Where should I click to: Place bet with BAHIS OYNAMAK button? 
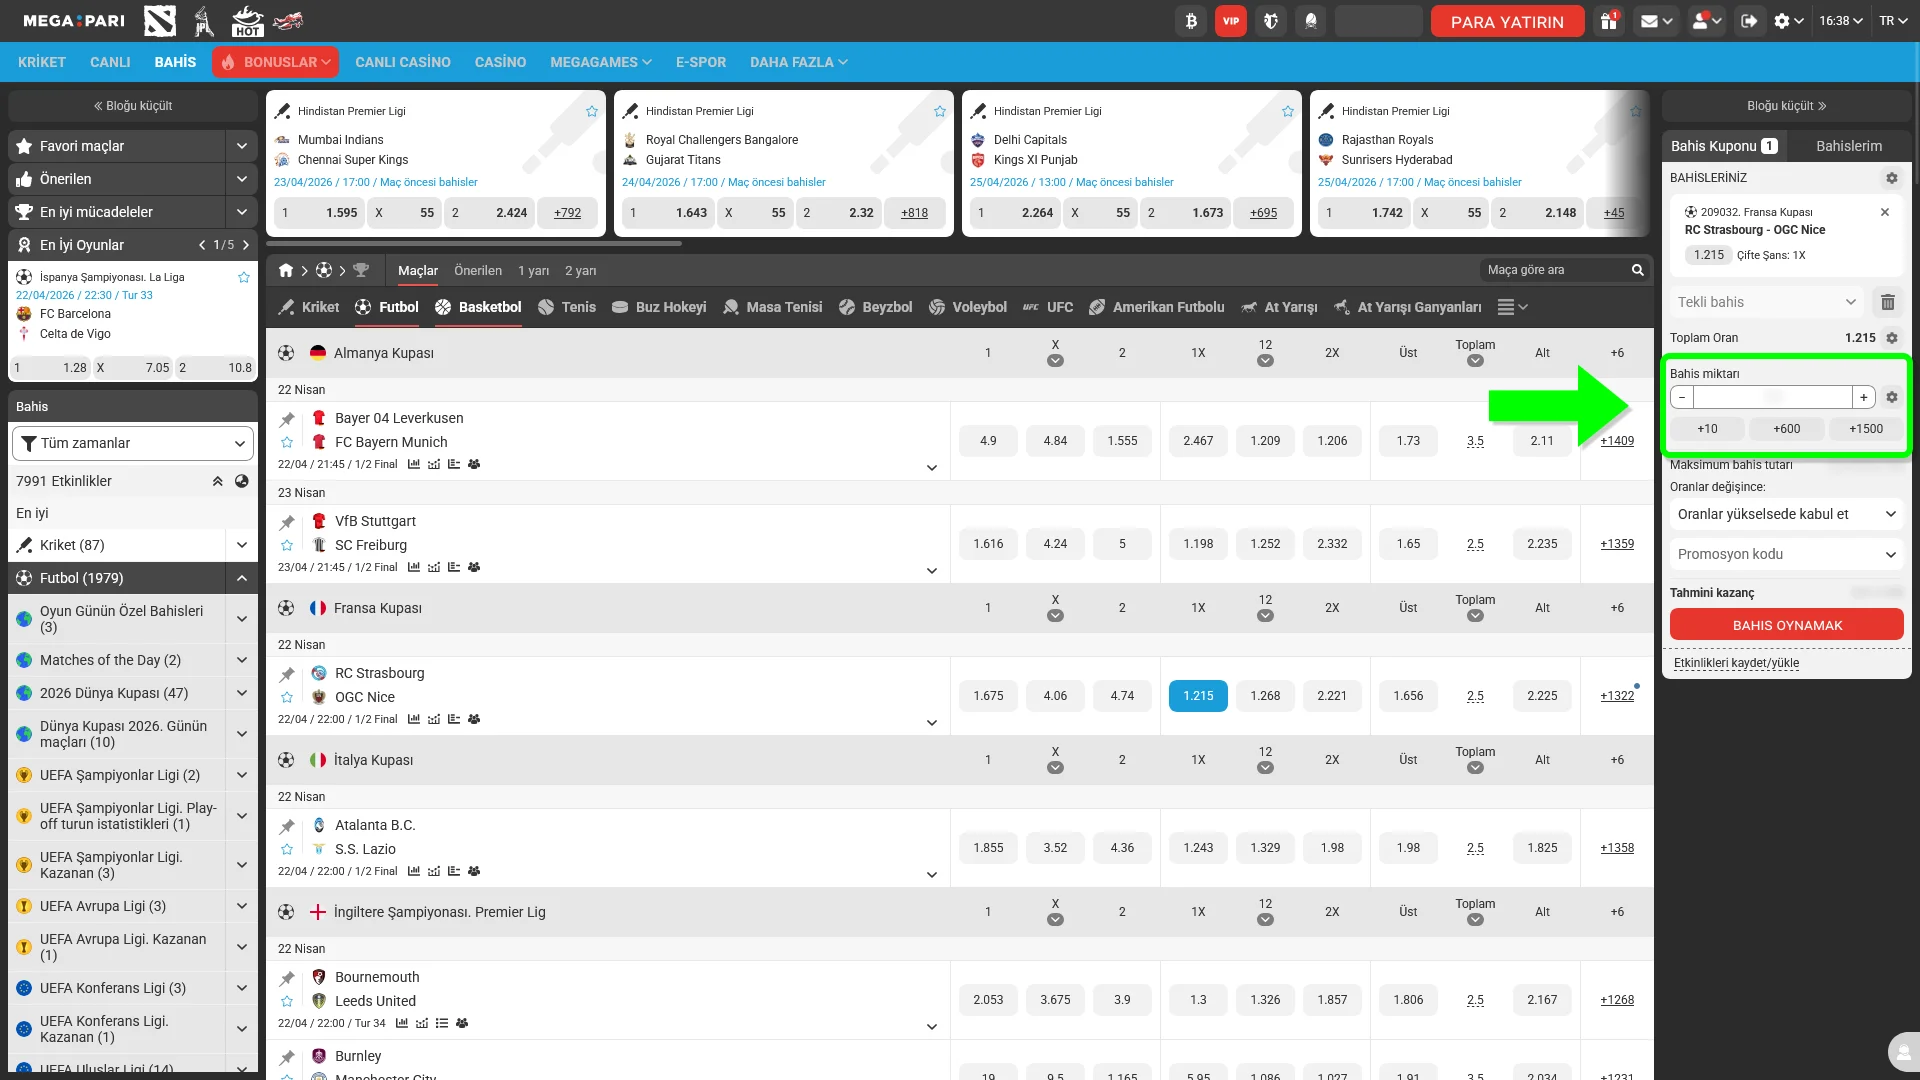tap(1787, 625)
